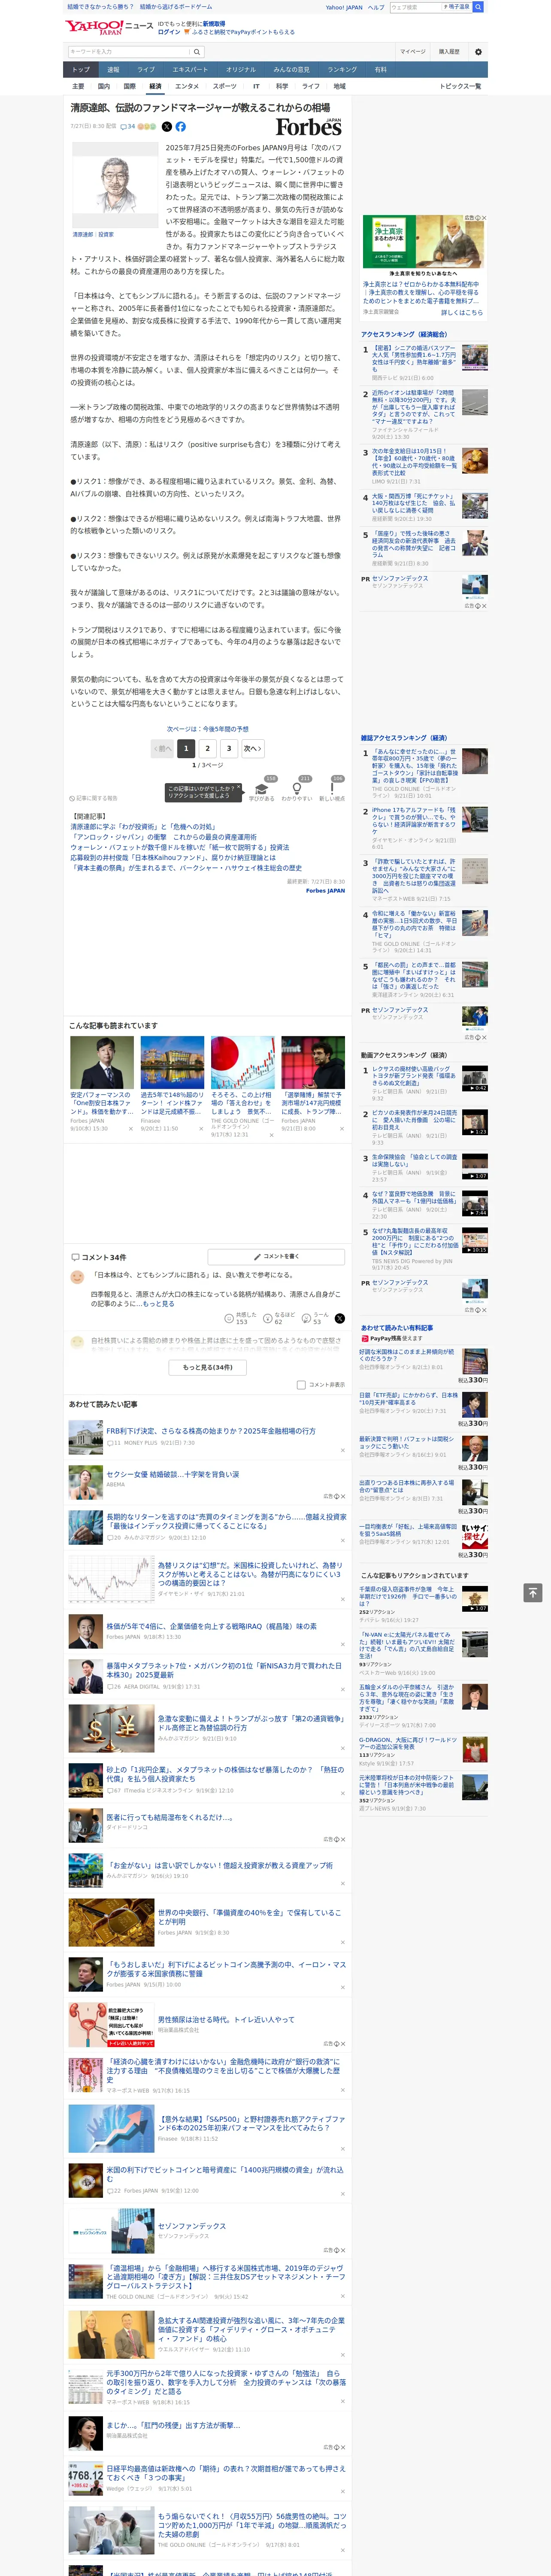Click 共感した reaction on the top comment
This screenshot has height=2576, width=551.
(241, 1319)
